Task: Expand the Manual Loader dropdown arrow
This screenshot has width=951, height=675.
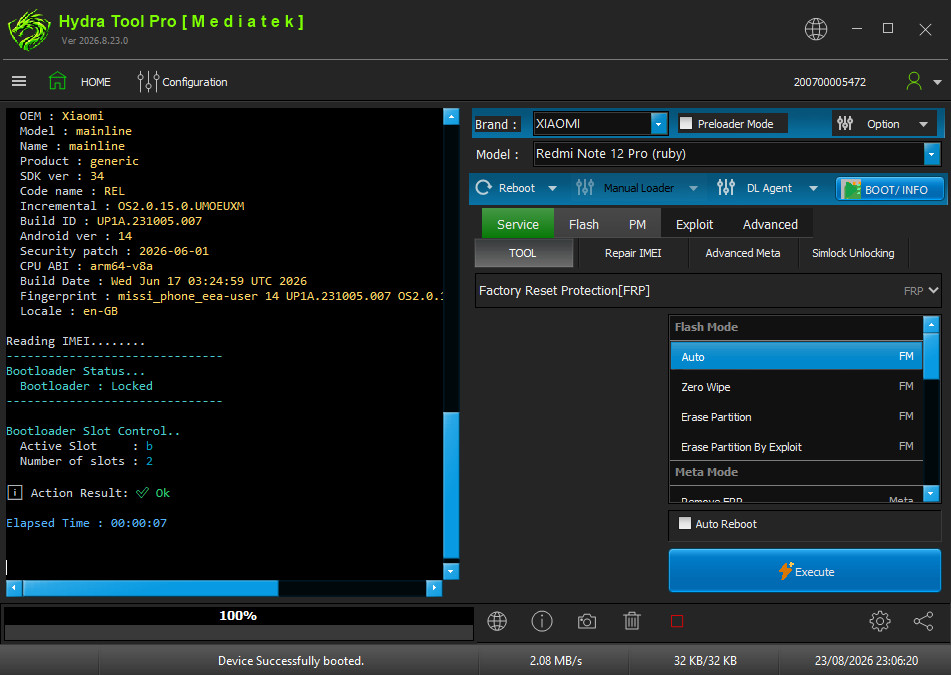Action: point(693,189)
